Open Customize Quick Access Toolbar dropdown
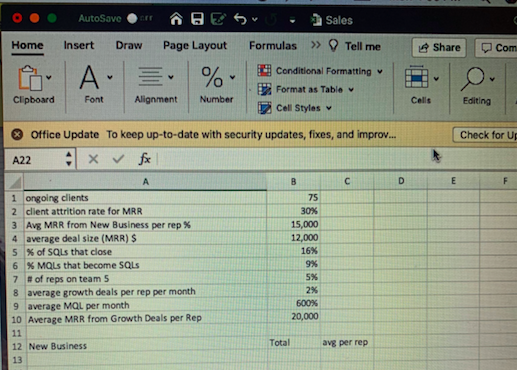The width and height of the screenshot is (517, 370). point(292,21)
